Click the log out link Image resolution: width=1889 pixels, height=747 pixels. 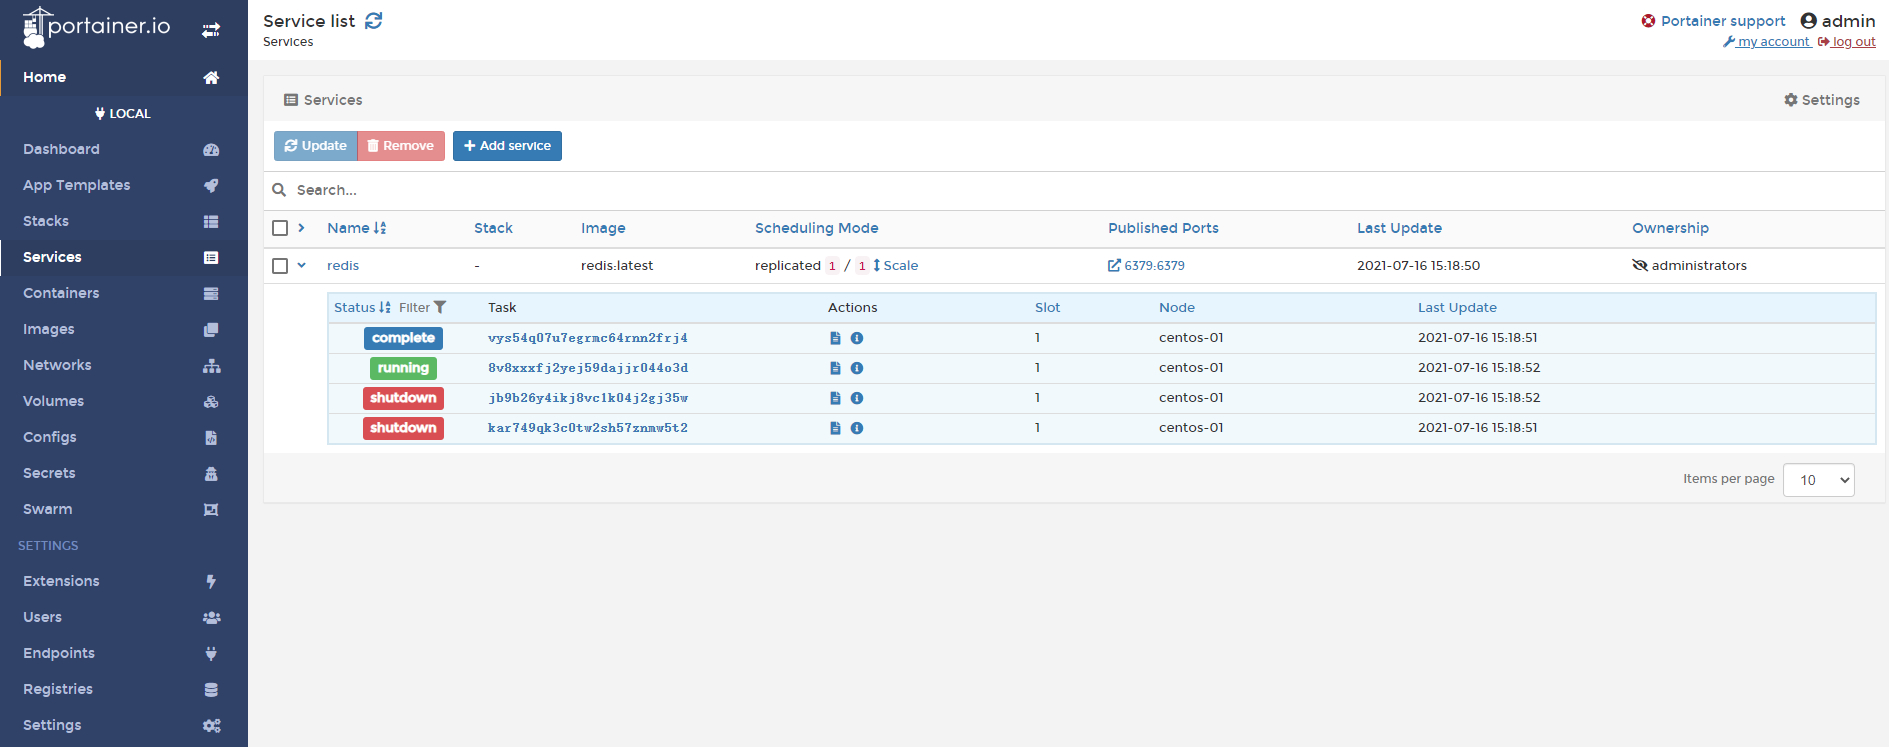click(1847, 42)
